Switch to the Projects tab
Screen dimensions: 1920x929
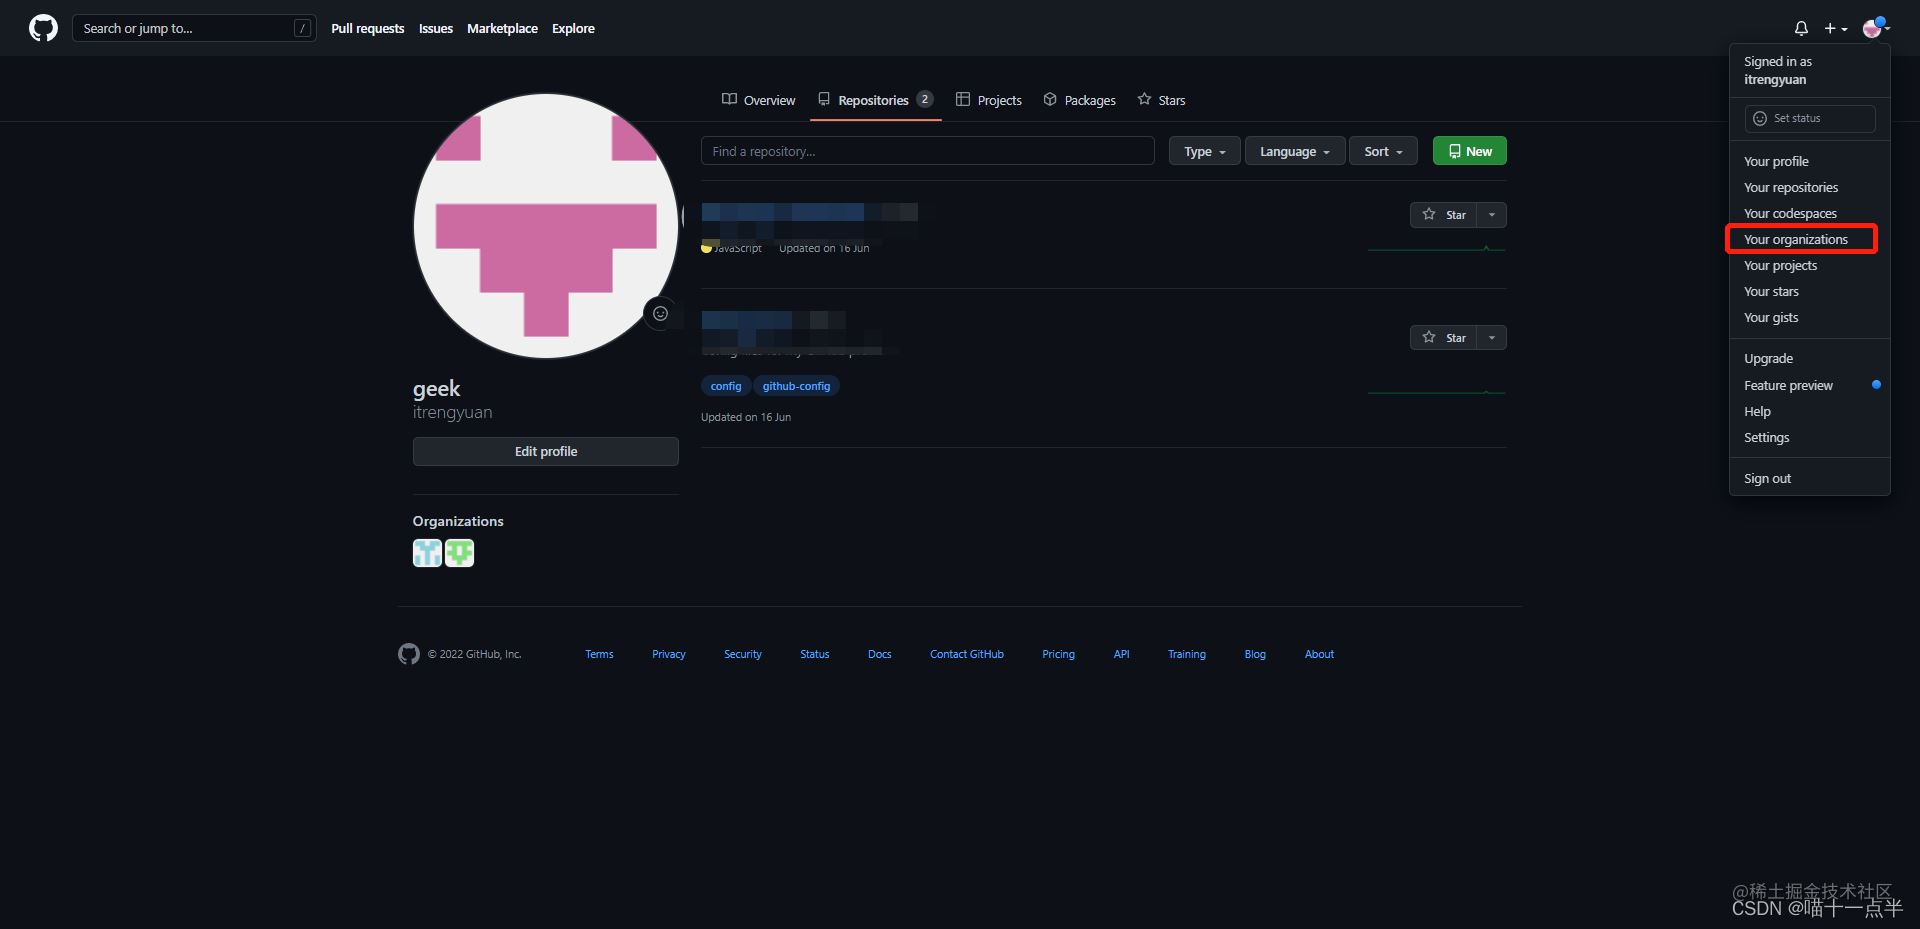[989, 100]
